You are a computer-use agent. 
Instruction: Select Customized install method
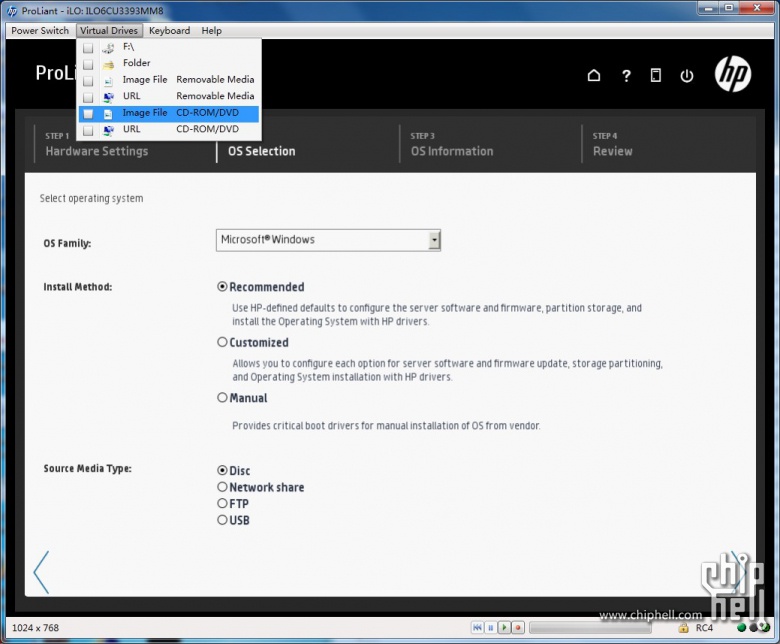[x=222, y=342]
